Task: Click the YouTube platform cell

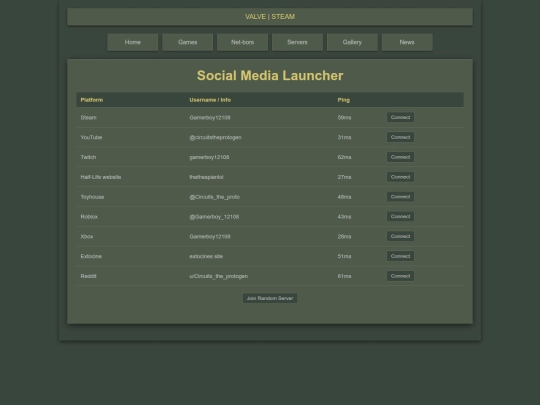Action: click(x=91, y=137)
